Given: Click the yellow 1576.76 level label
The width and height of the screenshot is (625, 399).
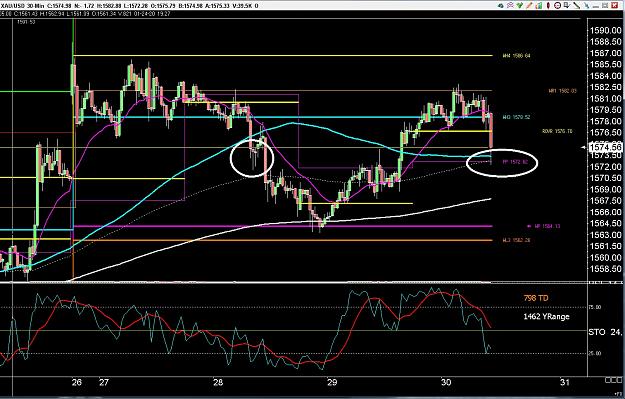Looking at the screenshot, I should pyautogui.click(x=557, y=131).
